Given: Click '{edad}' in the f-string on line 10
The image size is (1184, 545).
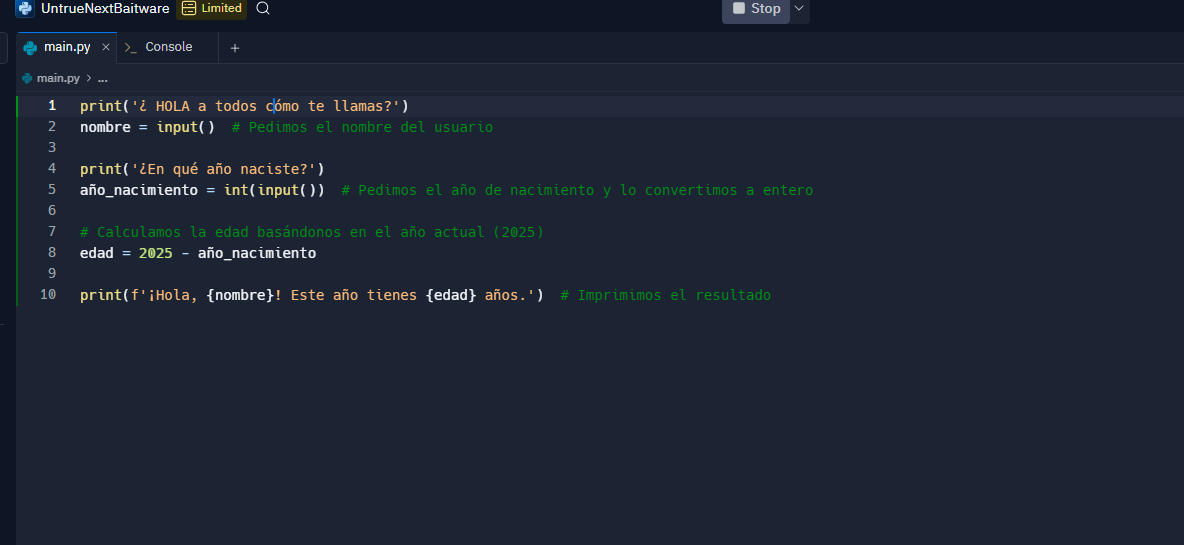Looking at the screenshot, I should coord(451,295).
